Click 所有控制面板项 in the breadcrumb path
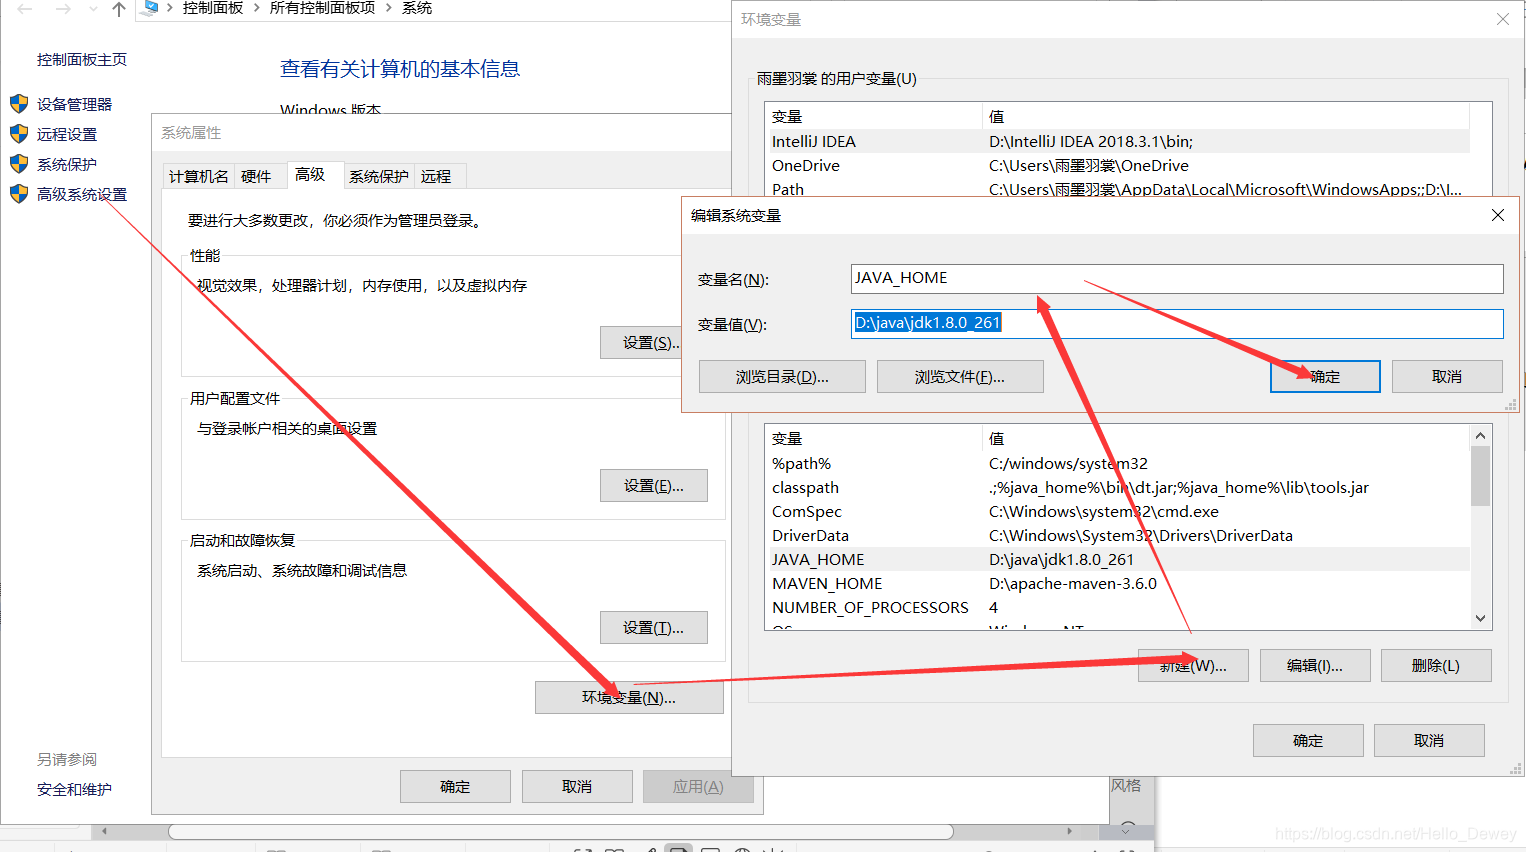Image resolution: width=1526 pixels, height=852 pixels. (x=323, y=8)
